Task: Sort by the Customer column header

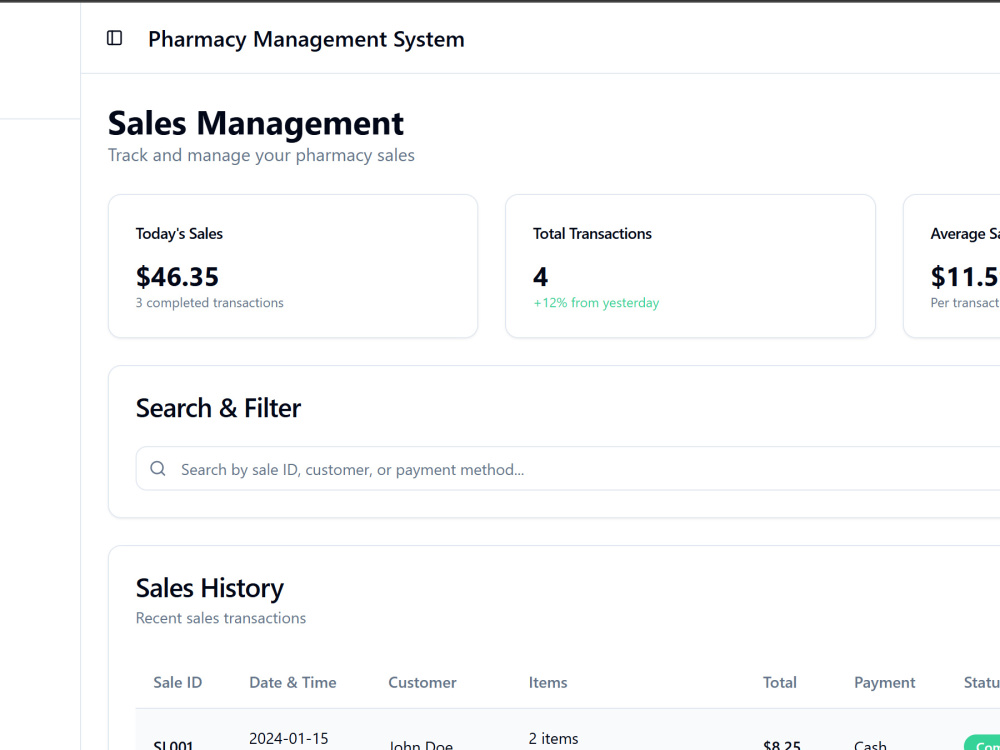Action: tap(422, 682)
